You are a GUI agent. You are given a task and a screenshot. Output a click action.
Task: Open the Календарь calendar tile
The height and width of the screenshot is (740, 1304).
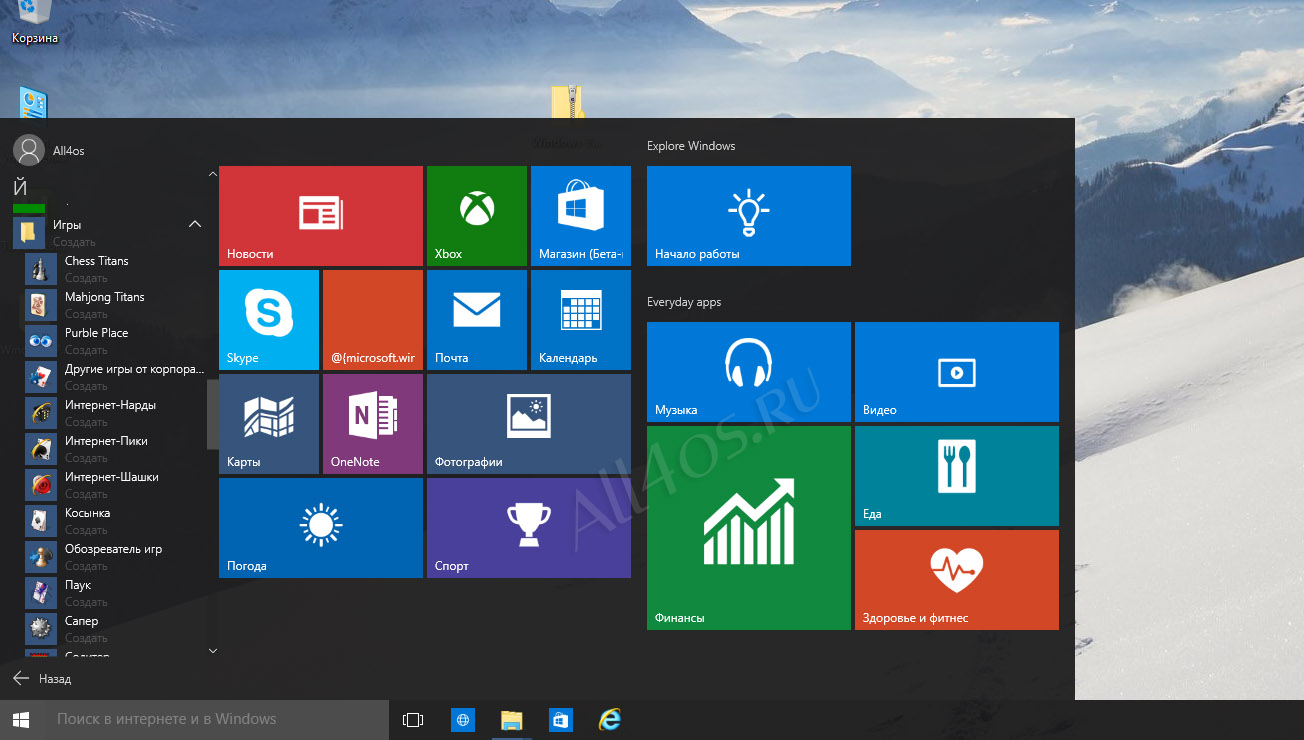coord(581,320)
